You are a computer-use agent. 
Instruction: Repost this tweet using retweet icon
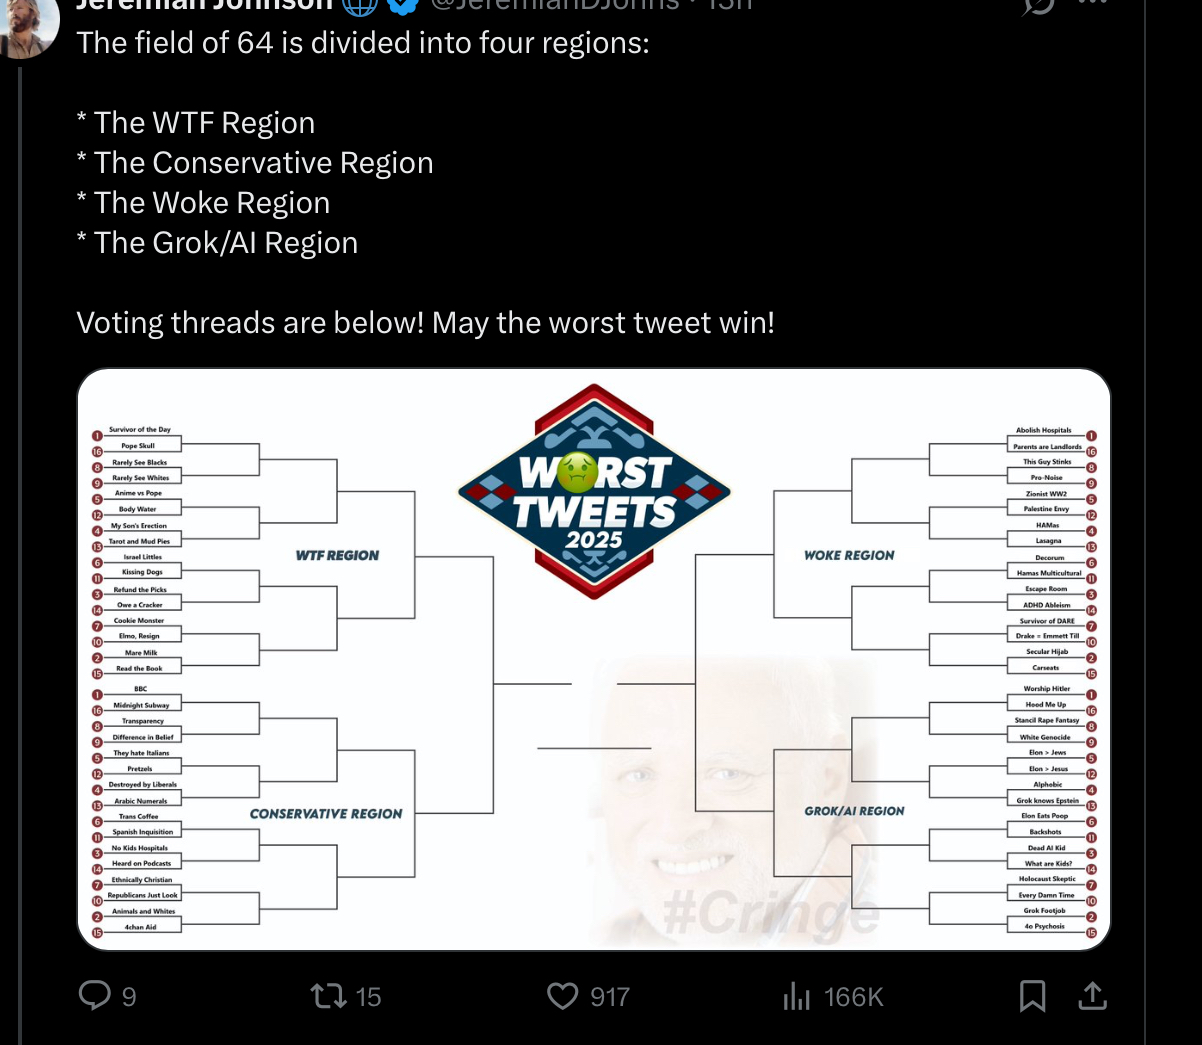pos(327,996)
